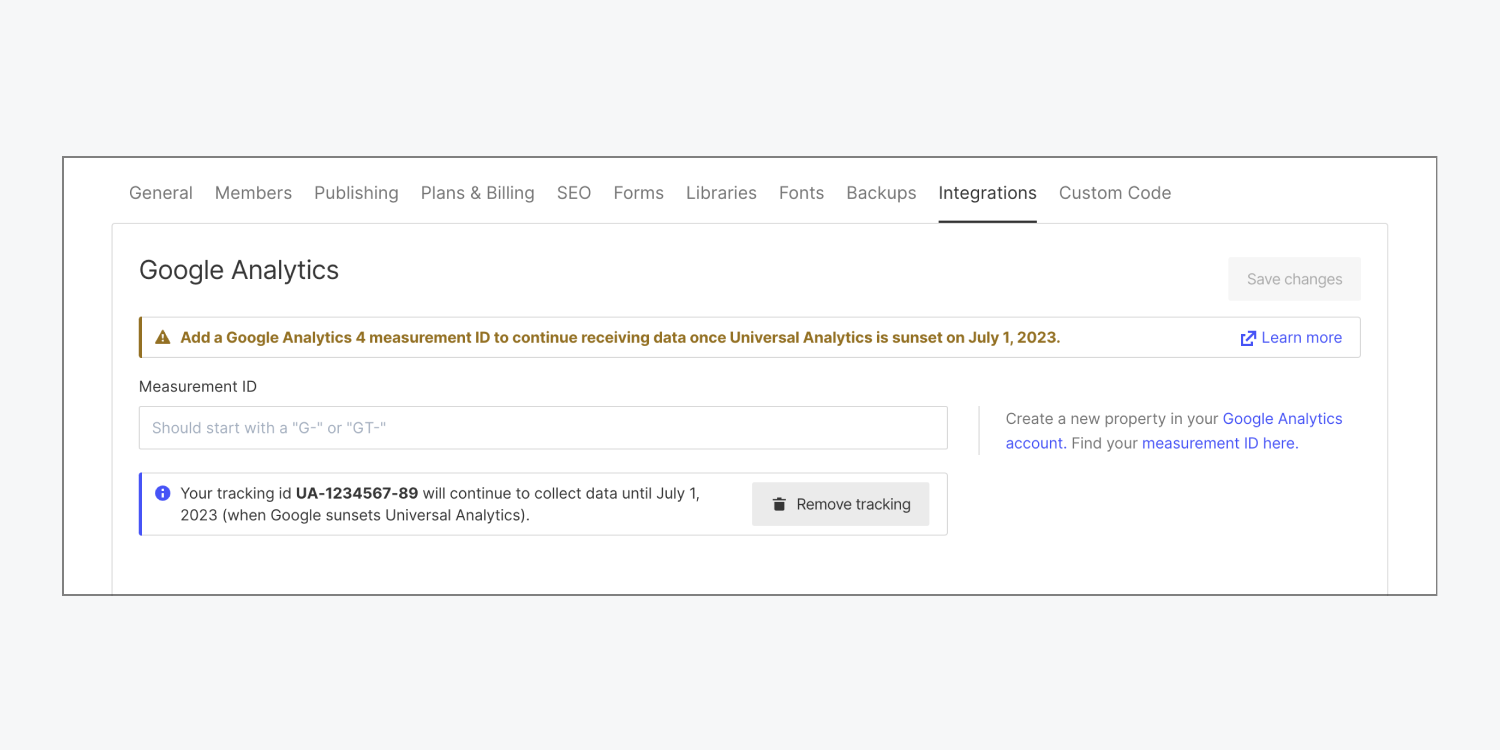1501x751 pixels.
Task: Click the Remove tracking button
Action: click(x=840, y=504)
